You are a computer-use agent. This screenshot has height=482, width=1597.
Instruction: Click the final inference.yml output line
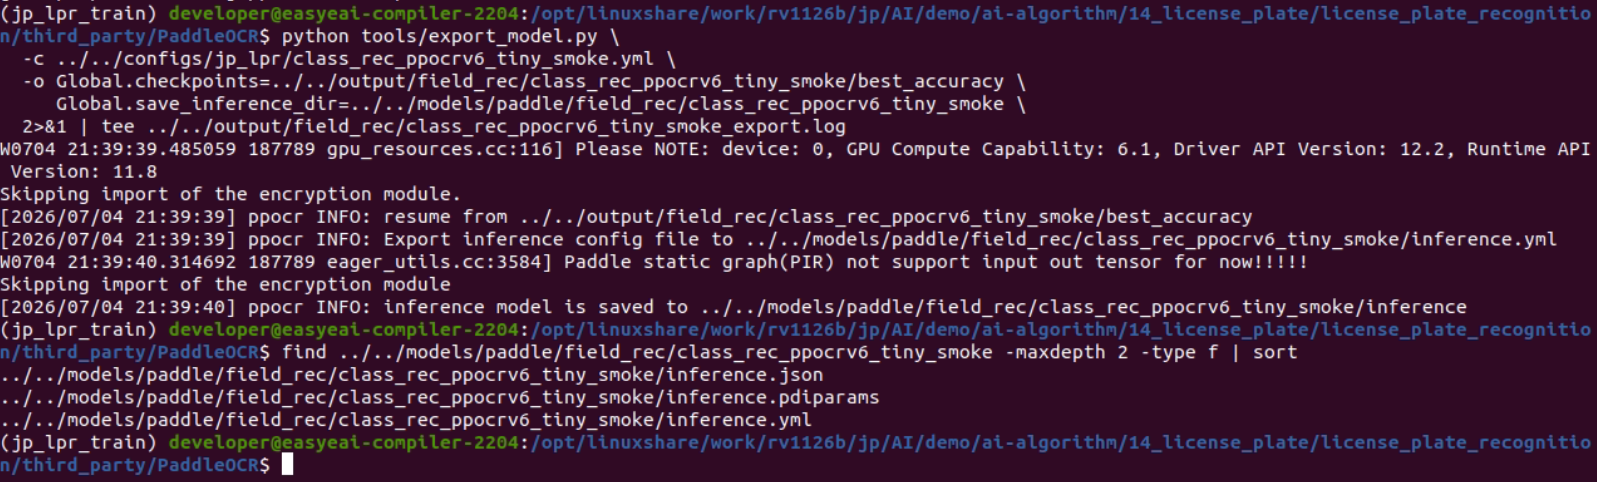[406, 419]
